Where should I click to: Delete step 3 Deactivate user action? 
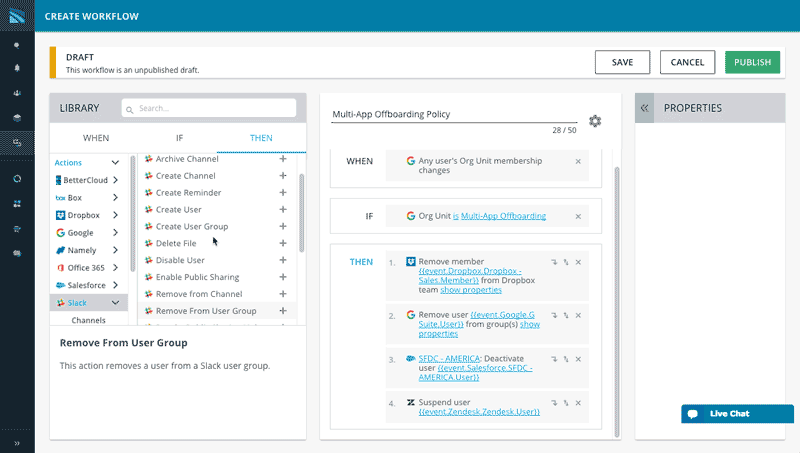point(578,359)
